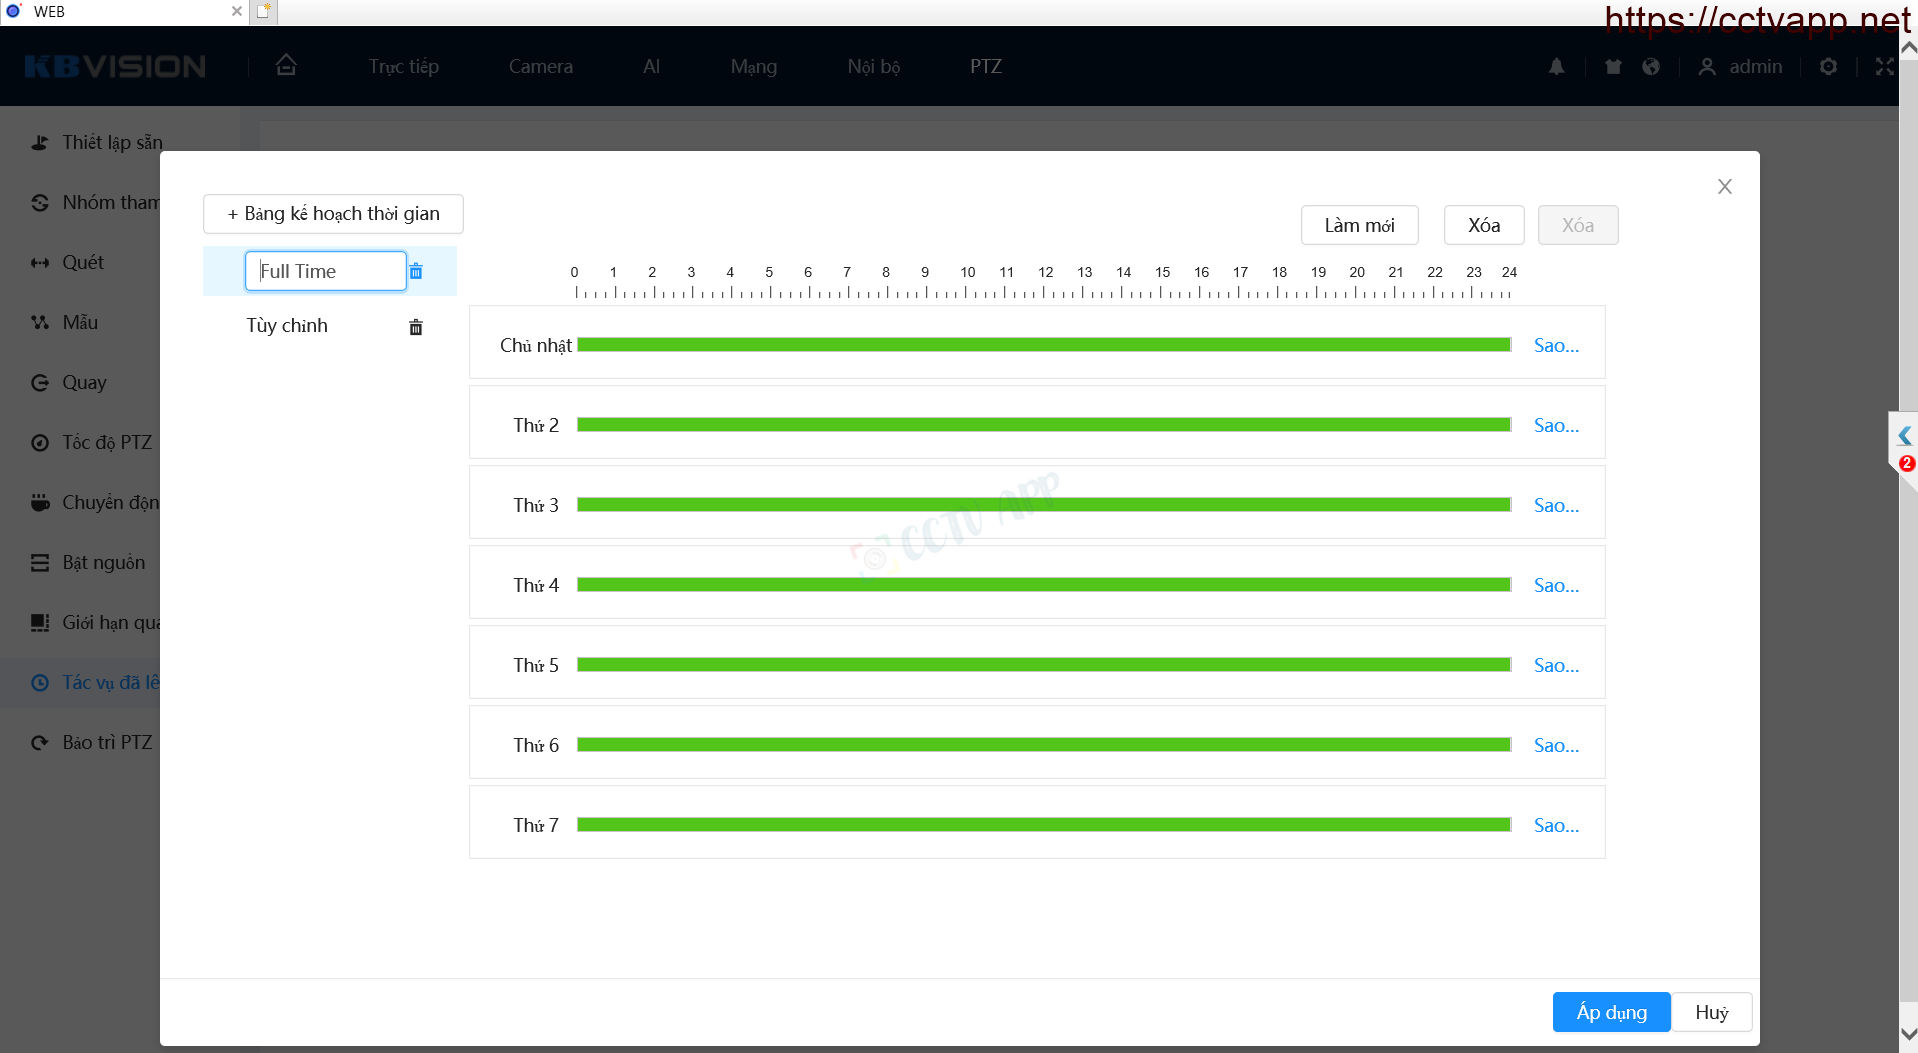Open the PTZ menu tab
1918x1053 pixels.
pyautogui.click(x=985, y=67)
